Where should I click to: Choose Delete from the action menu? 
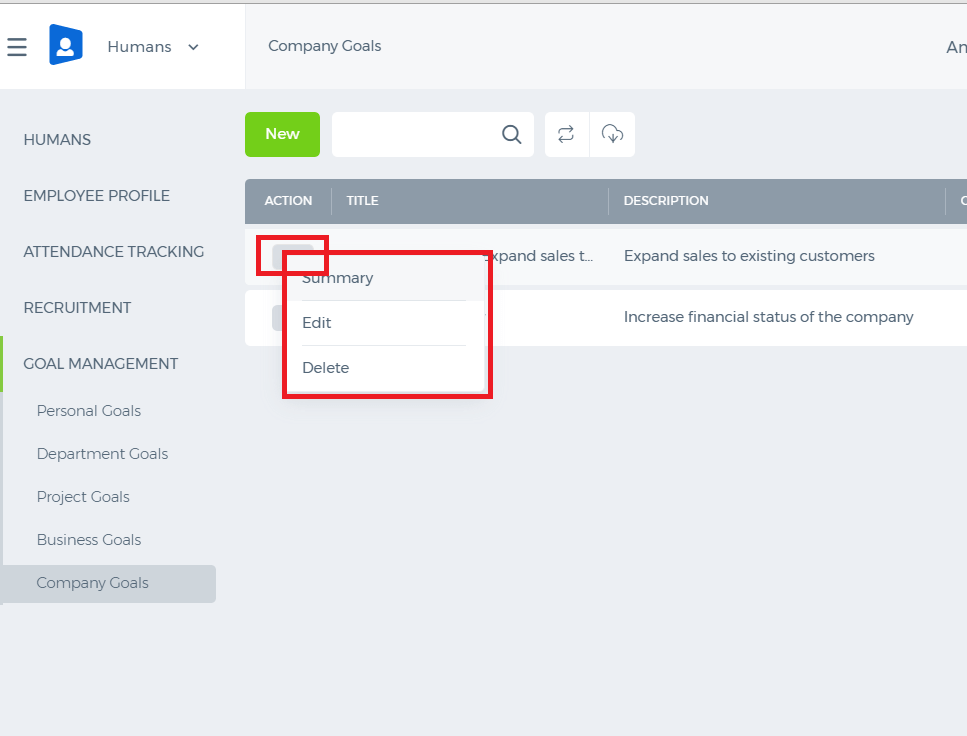click(x=326, y=368)
